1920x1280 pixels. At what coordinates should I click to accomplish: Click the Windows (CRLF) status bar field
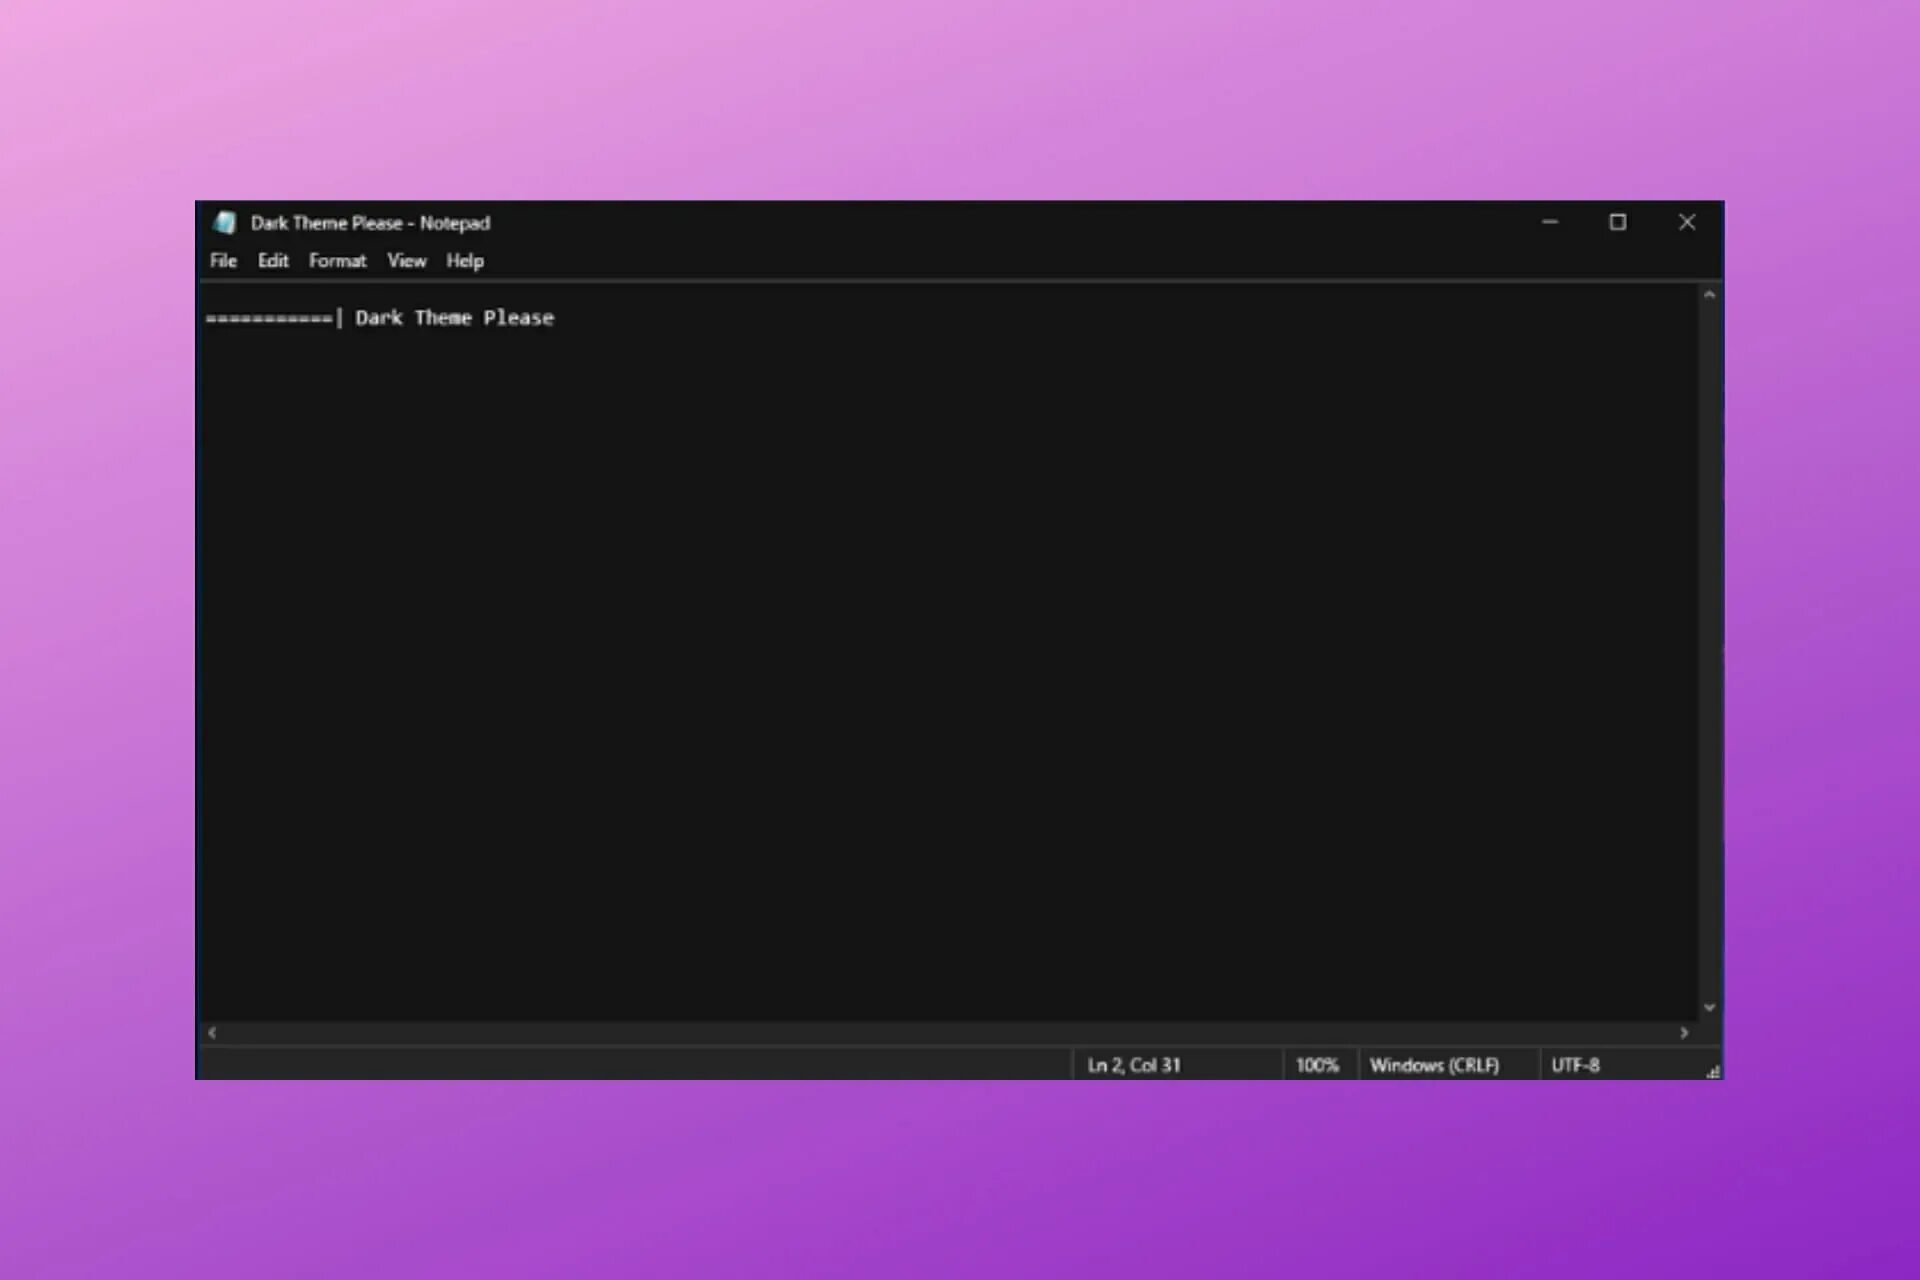click(1434, 1065)
